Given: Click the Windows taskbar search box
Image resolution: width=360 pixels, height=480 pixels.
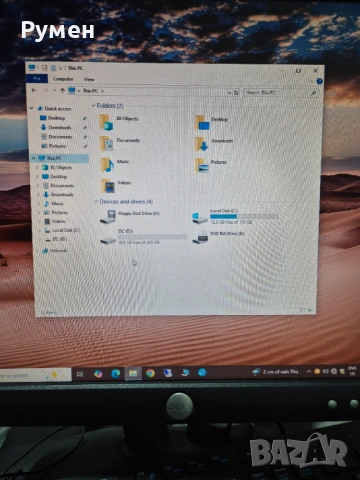Looking at the screenshot, I should [35, 375].
